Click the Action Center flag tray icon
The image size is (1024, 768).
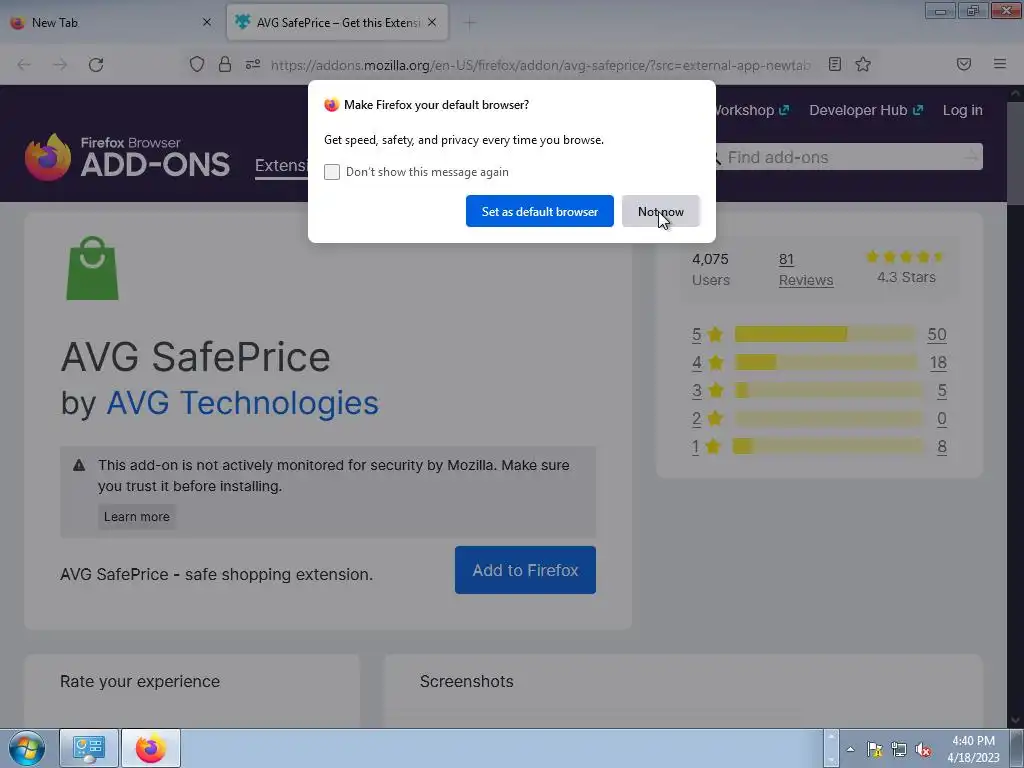[x=874, y=749]
